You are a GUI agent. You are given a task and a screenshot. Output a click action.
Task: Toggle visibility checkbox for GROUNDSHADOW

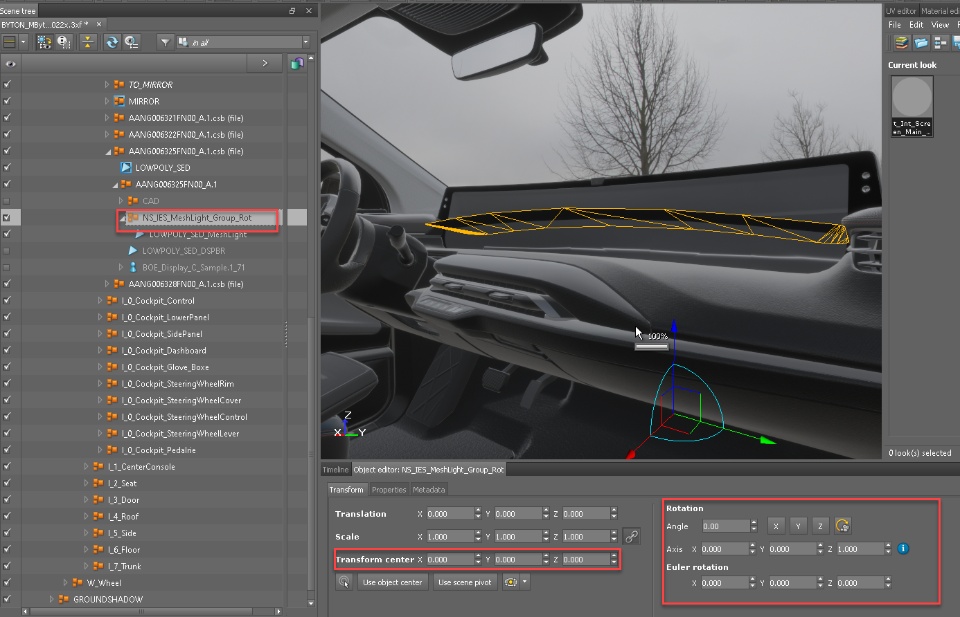pyautogui.click(x=7, y=599)
